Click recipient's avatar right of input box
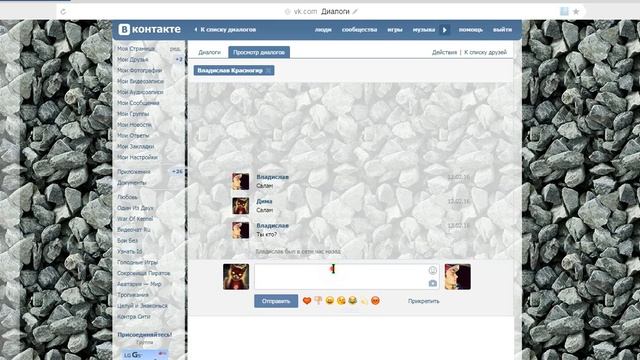640x360 pixels. pyautogui.click(x=457, y=277)
